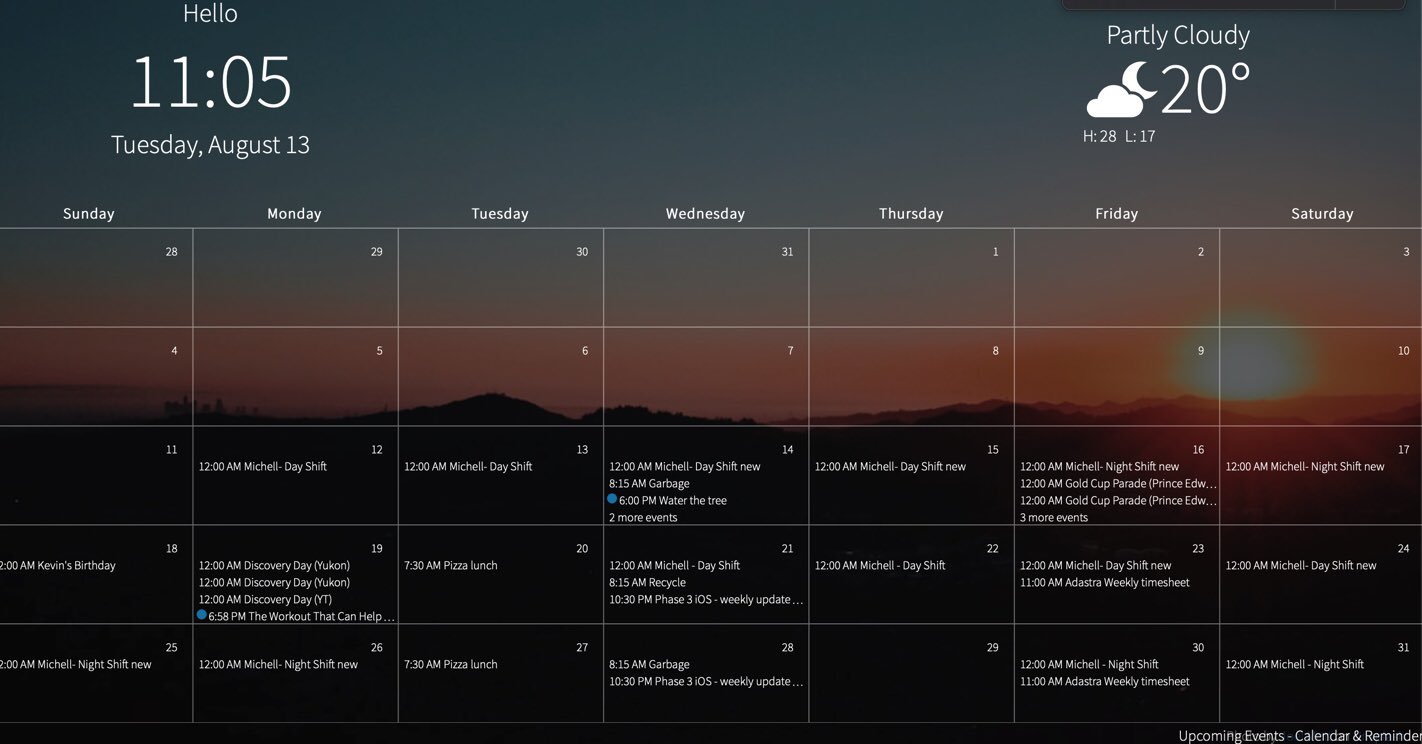Viewport: 1422px width, 744px height.
Task: Click the "Tuesday, August 13" date label
Action: (210, 144)
